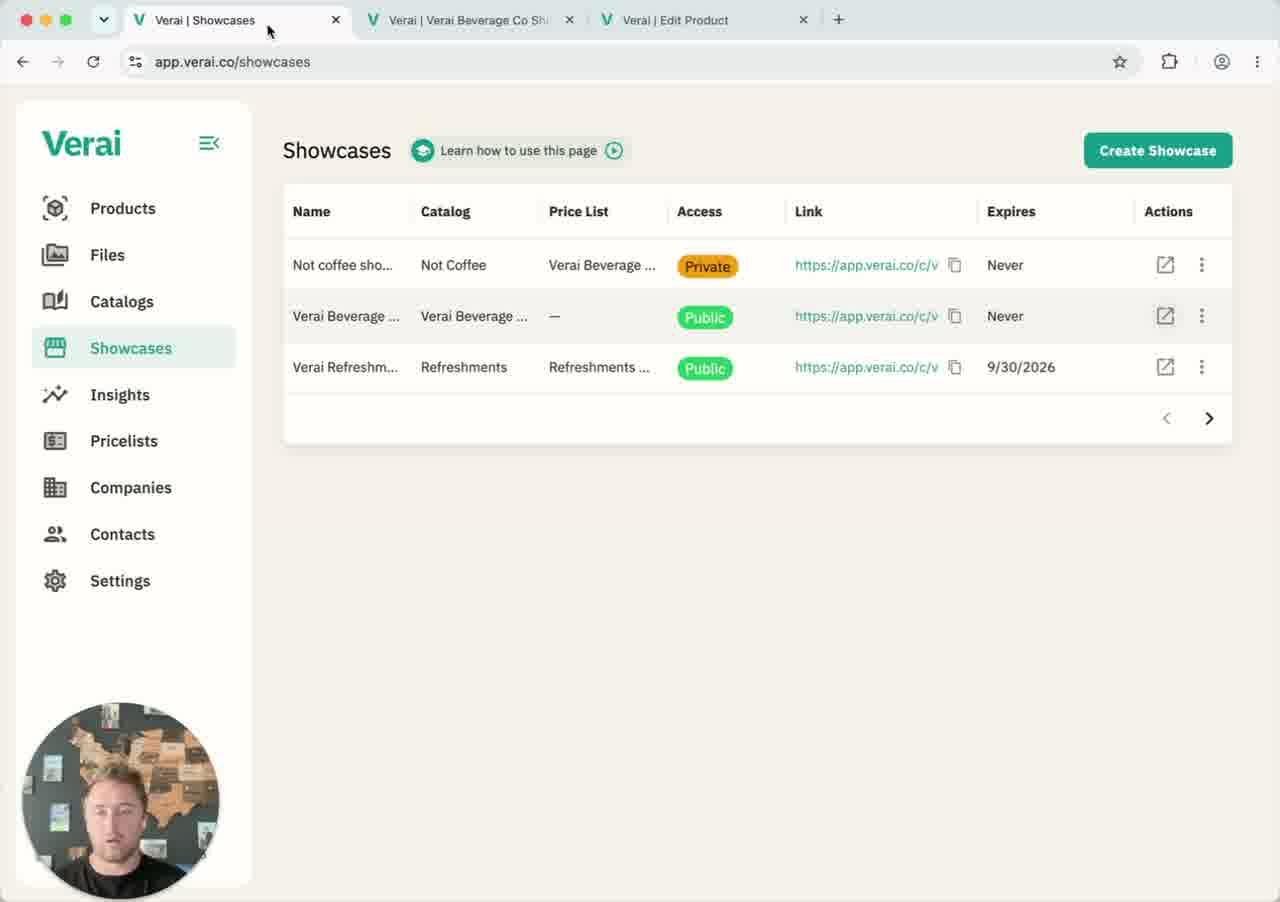Select the Showcases sidebar item
Screen dimensions: 1280x902
click(x=134, y=348)
